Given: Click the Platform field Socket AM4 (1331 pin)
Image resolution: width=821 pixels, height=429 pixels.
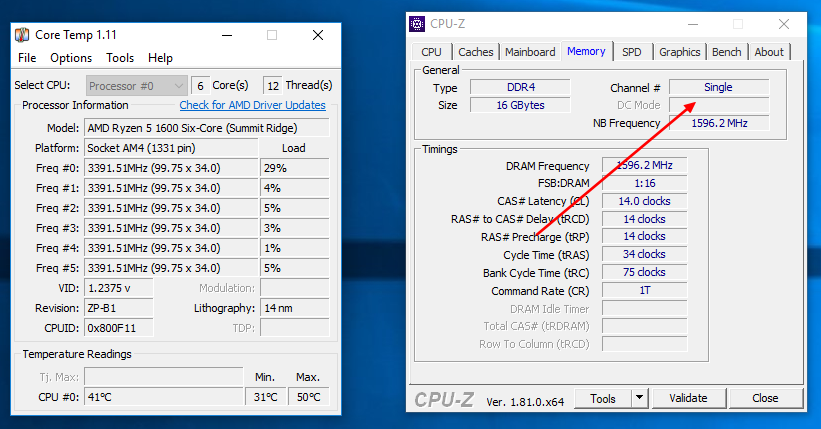Looking at the screenshot, I should point(171,148).
